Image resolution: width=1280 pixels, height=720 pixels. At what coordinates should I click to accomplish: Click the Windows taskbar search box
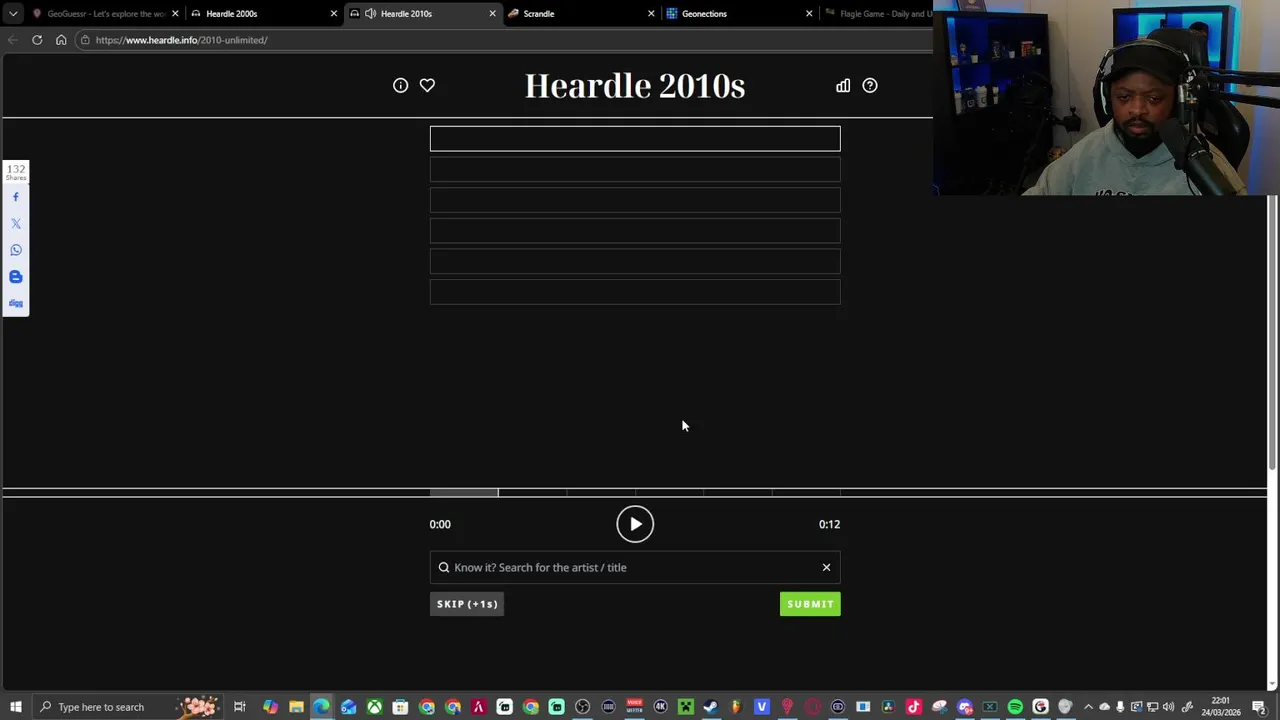(128, 707)
